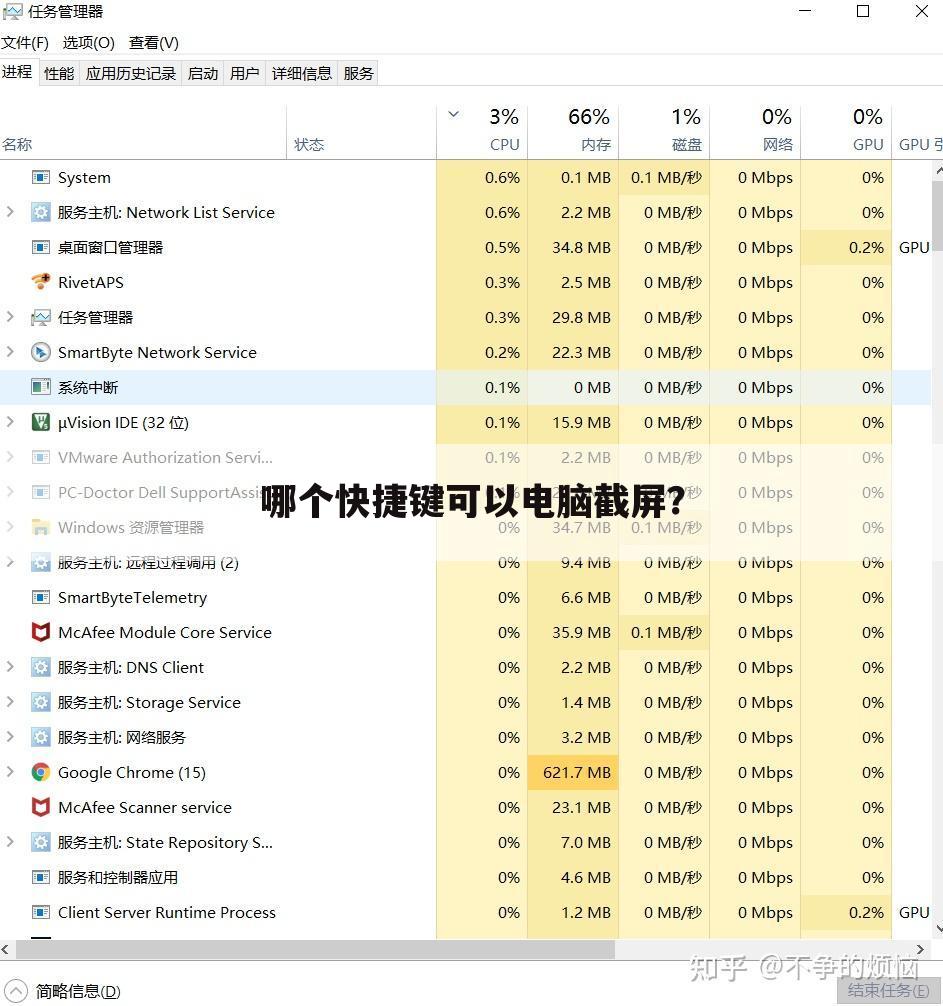Open the 文件(F) menu

click(x=25, y=43)
